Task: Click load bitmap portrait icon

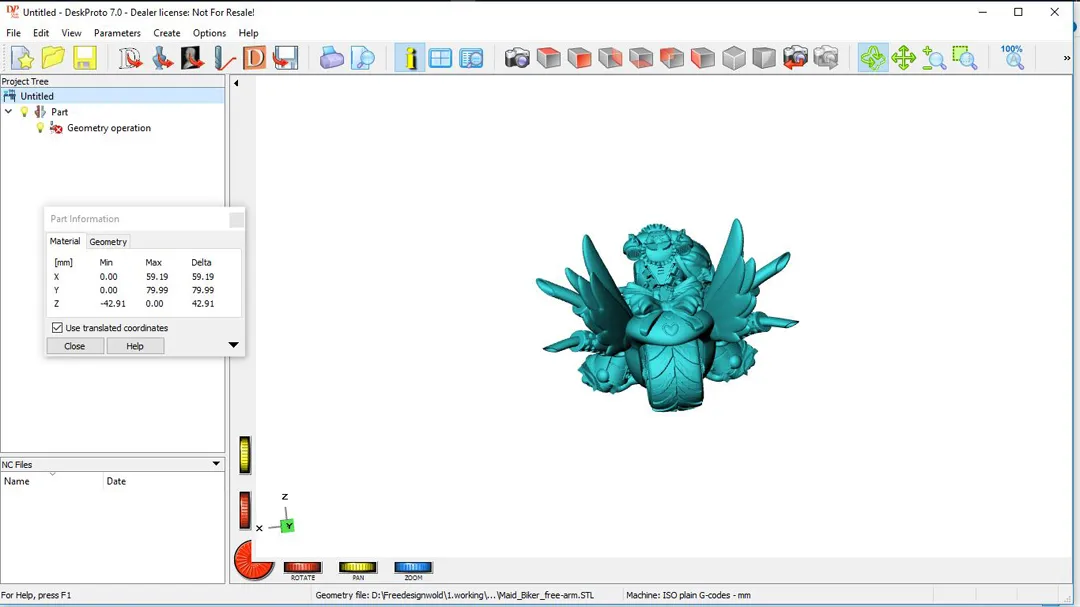Action: click(x=193, y=58)
